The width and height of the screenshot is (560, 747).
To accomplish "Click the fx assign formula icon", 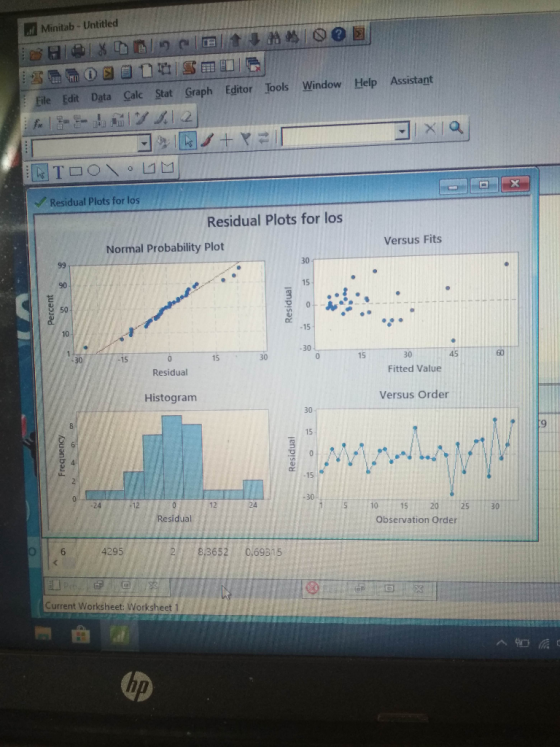I will pyautogui.click(x=38, y=123).
